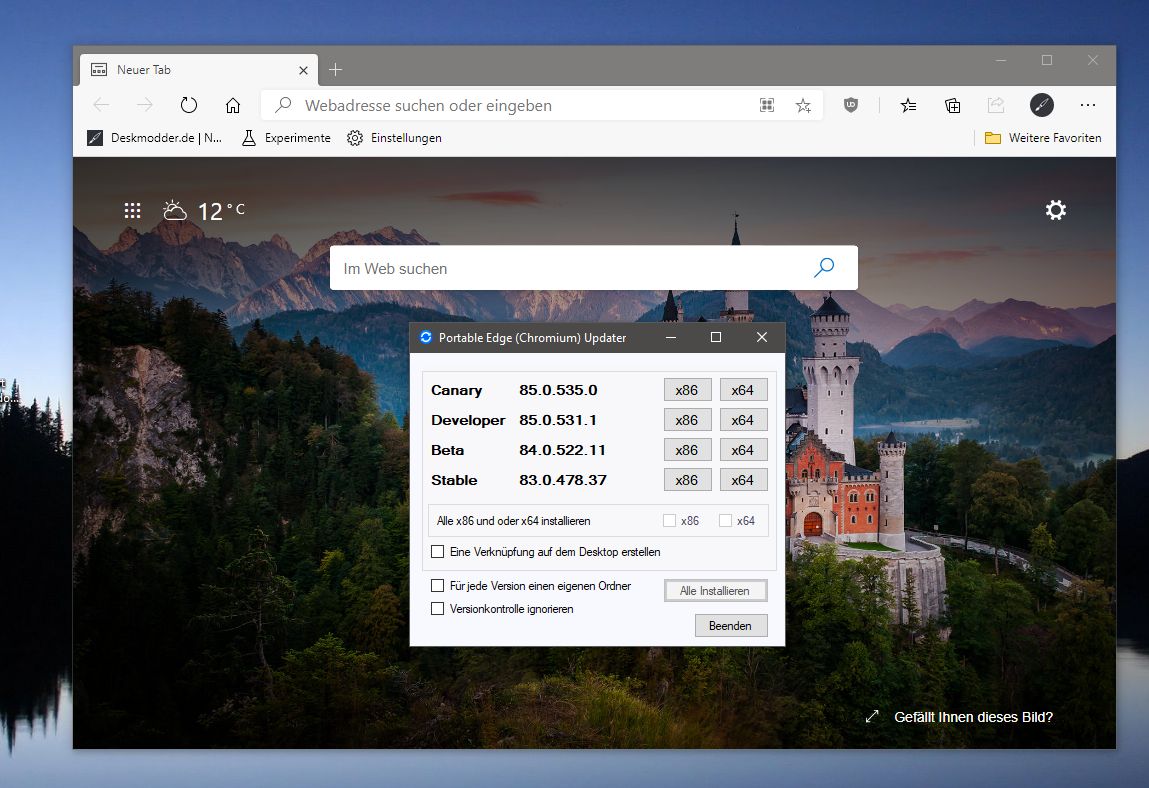Install Canary x86 version
This screenshot has width=1149, height=788.
tap(687, 390)
